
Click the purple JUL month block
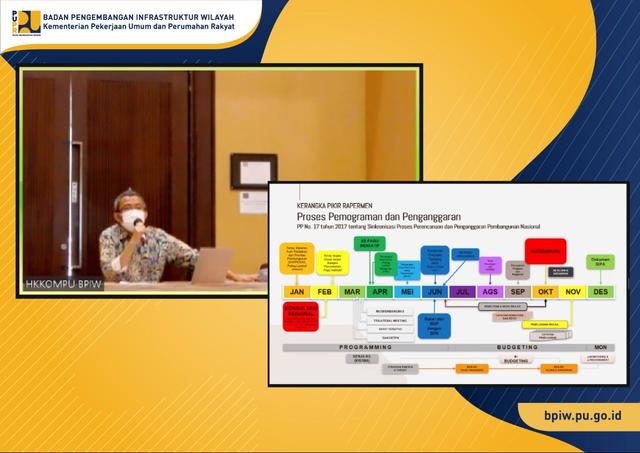[462, 292]
